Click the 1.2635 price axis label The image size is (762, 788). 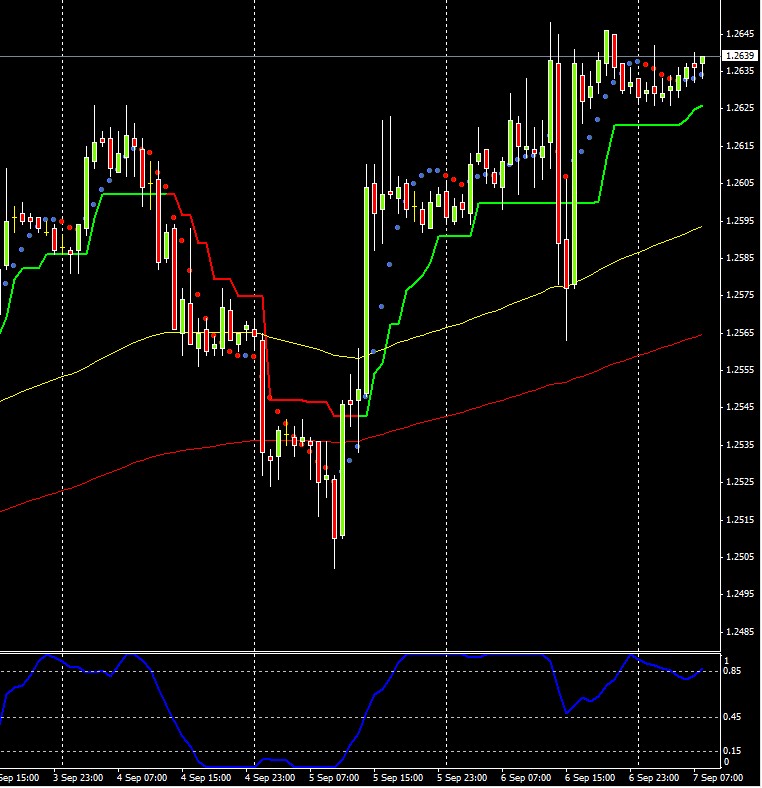coord(740,71)
